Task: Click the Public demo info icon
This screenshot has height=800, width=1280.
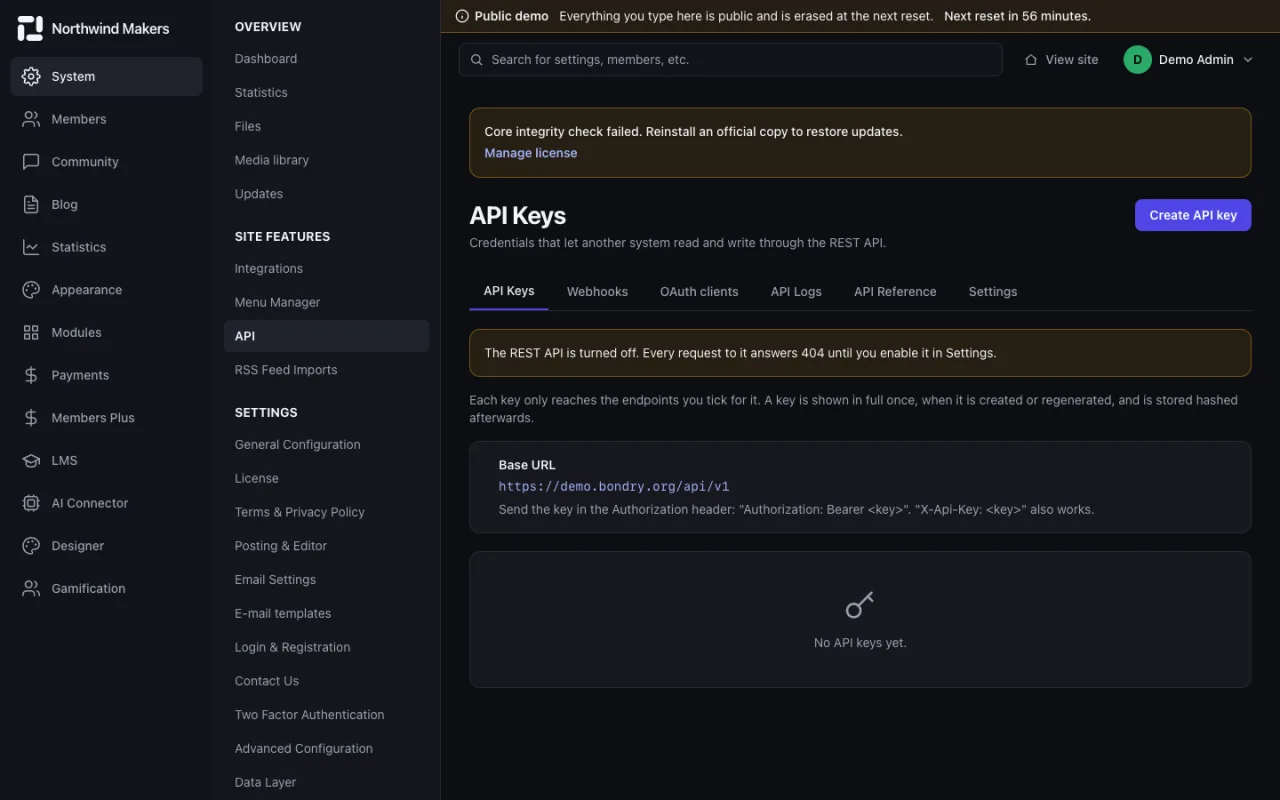Action: coord(462,16)
